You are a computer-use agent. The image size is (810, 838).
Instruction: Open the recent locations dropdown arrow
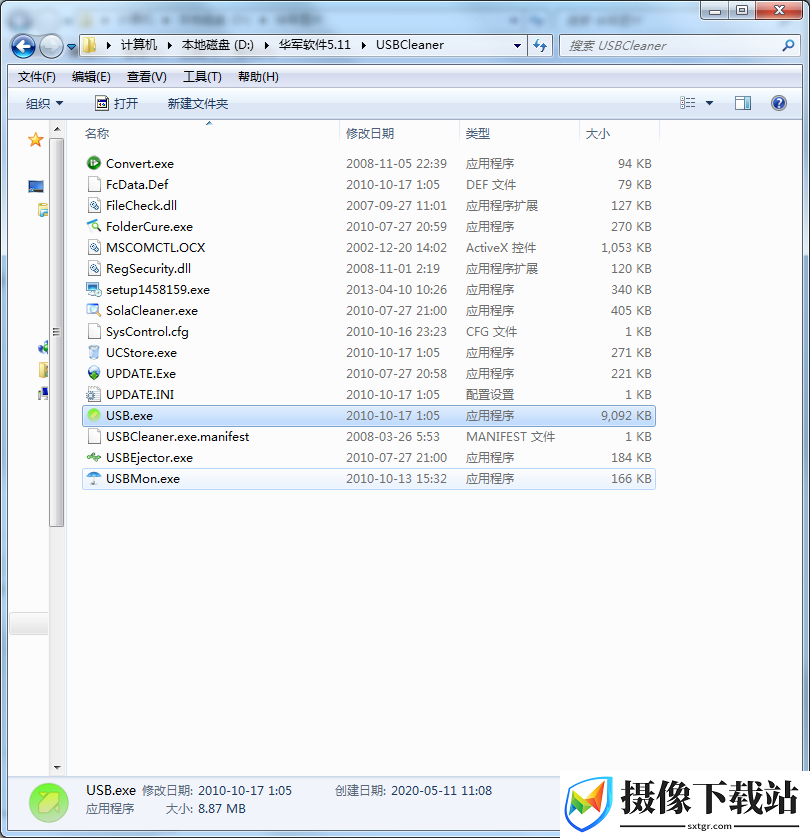pos(72,46)
